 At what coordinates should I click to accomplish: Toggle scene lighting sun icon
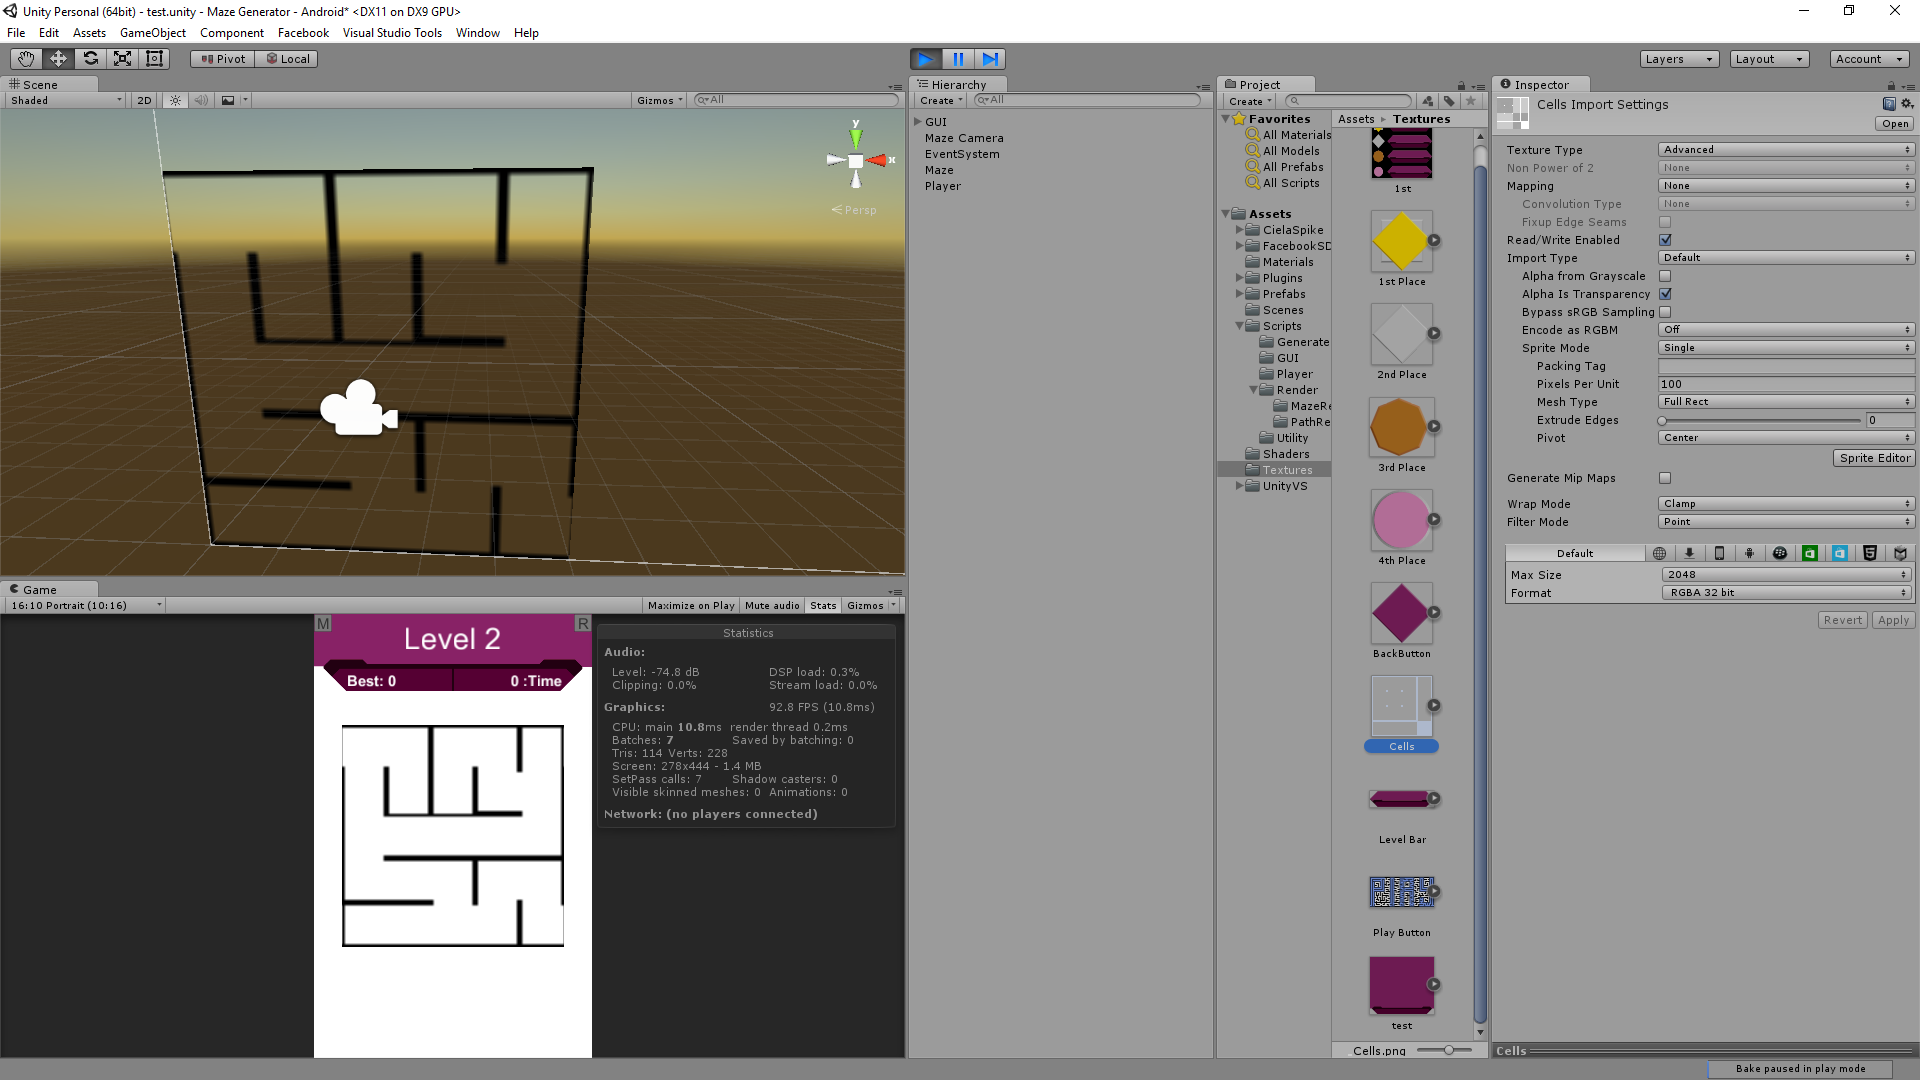coord(176,100)
